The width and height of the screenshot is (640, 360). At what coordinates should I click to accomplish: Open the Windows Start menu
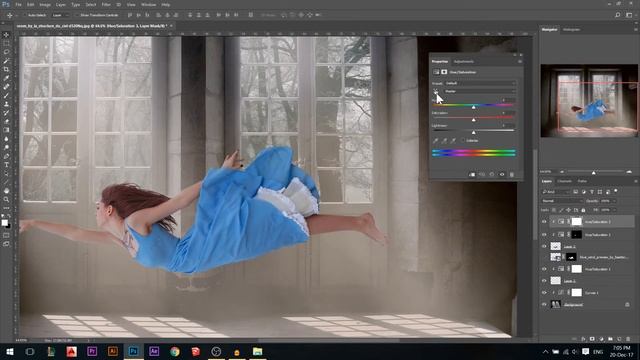(9, 351)
